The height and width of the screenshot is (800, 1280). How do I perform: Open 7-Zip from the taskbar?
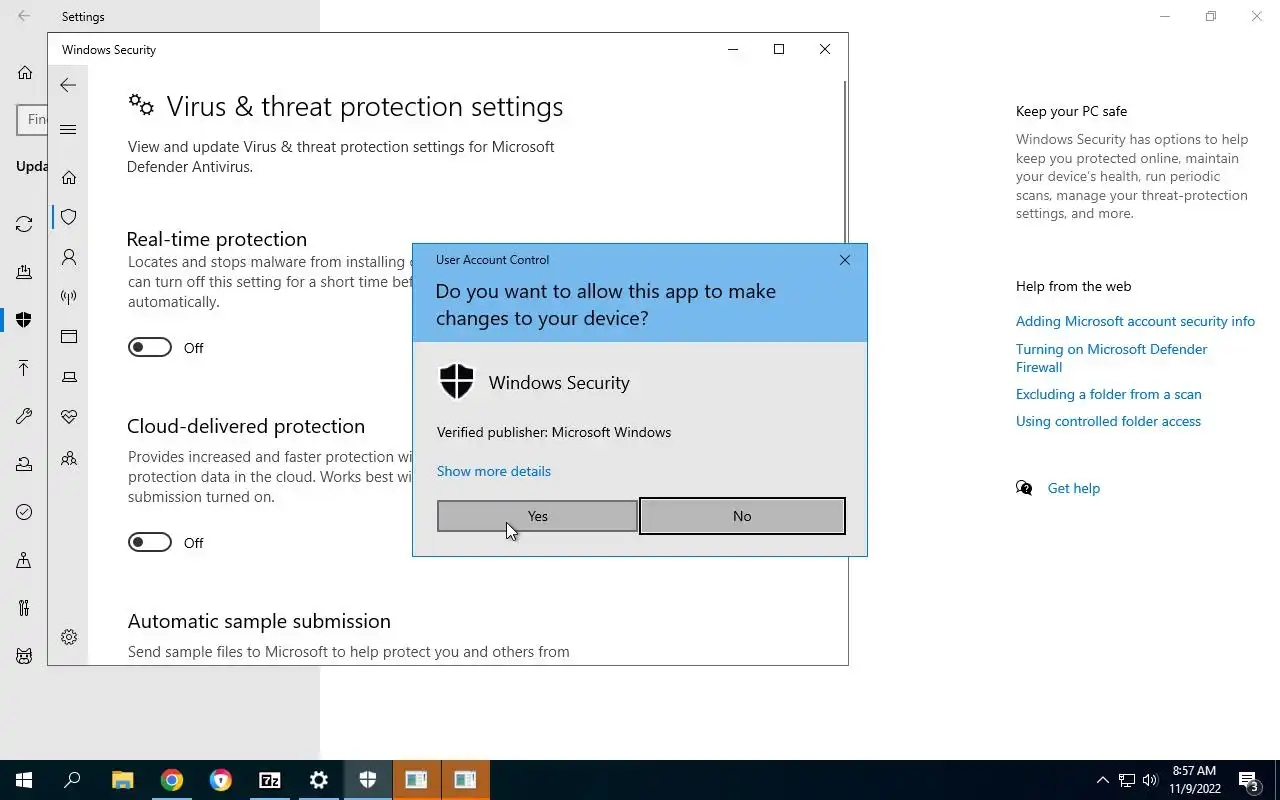(269, 780)
